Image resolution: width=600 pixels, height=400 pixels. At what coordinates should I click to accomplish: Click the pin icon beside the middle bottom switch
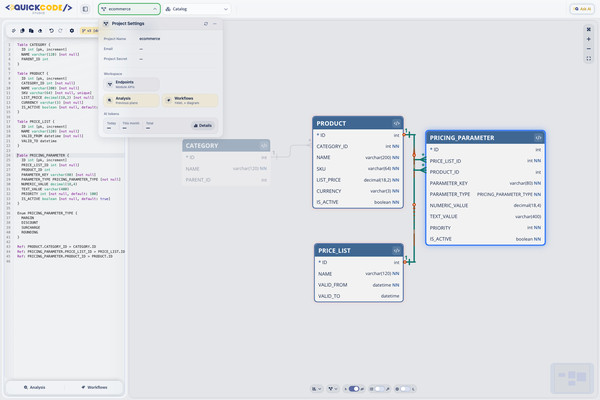click(388, 389)
